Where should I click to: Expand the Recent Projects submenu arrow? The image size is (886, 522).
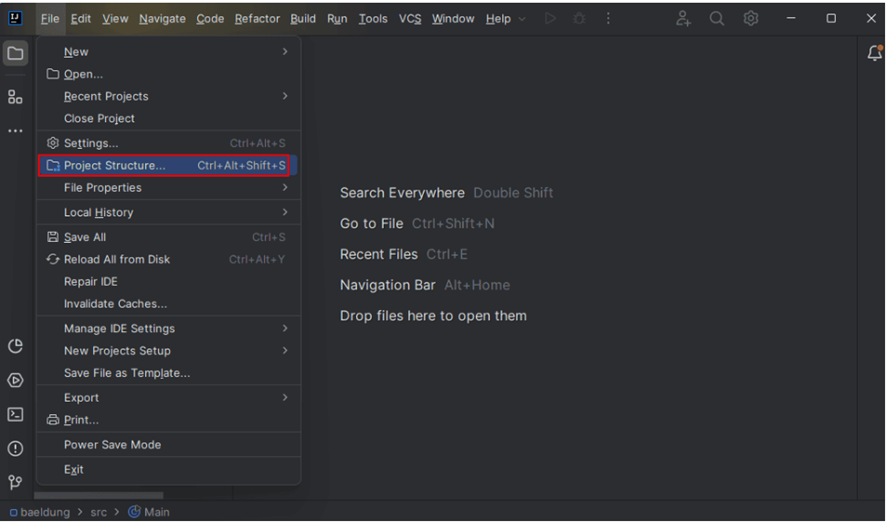point(285,96)
